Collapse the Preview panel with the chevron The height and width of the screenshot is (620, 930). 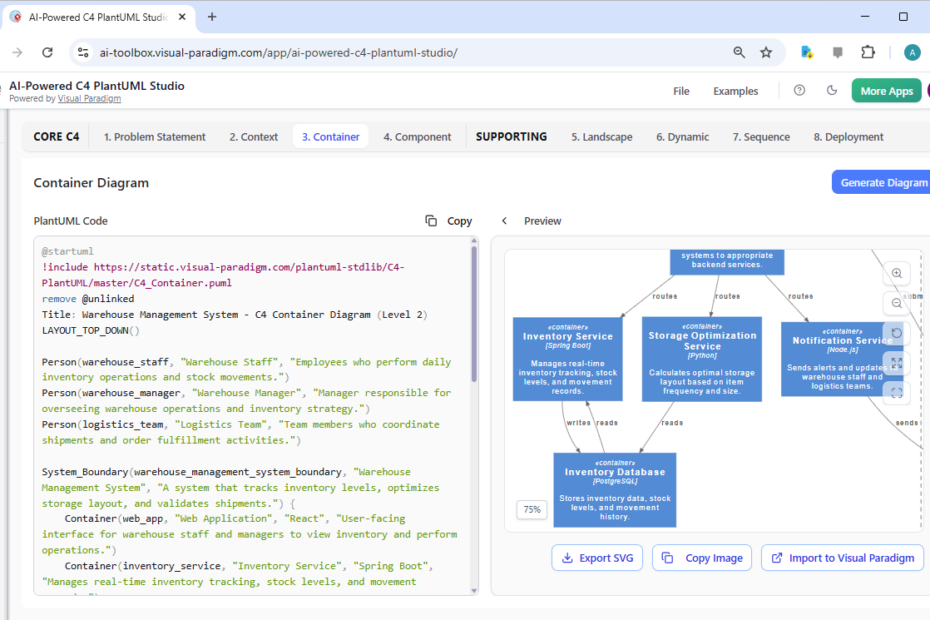[x=505, y=221]
